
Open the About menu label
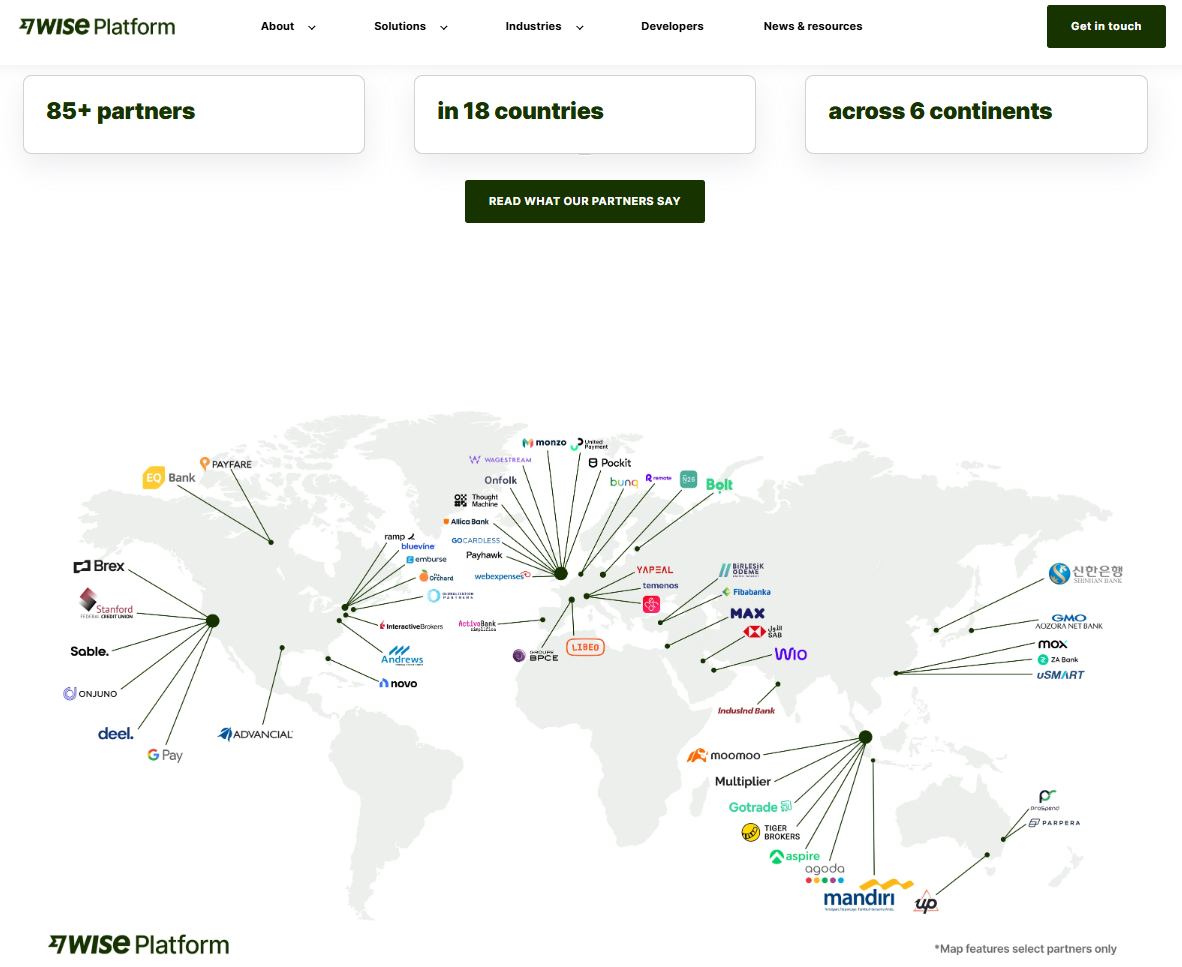[x=277, y=26]
